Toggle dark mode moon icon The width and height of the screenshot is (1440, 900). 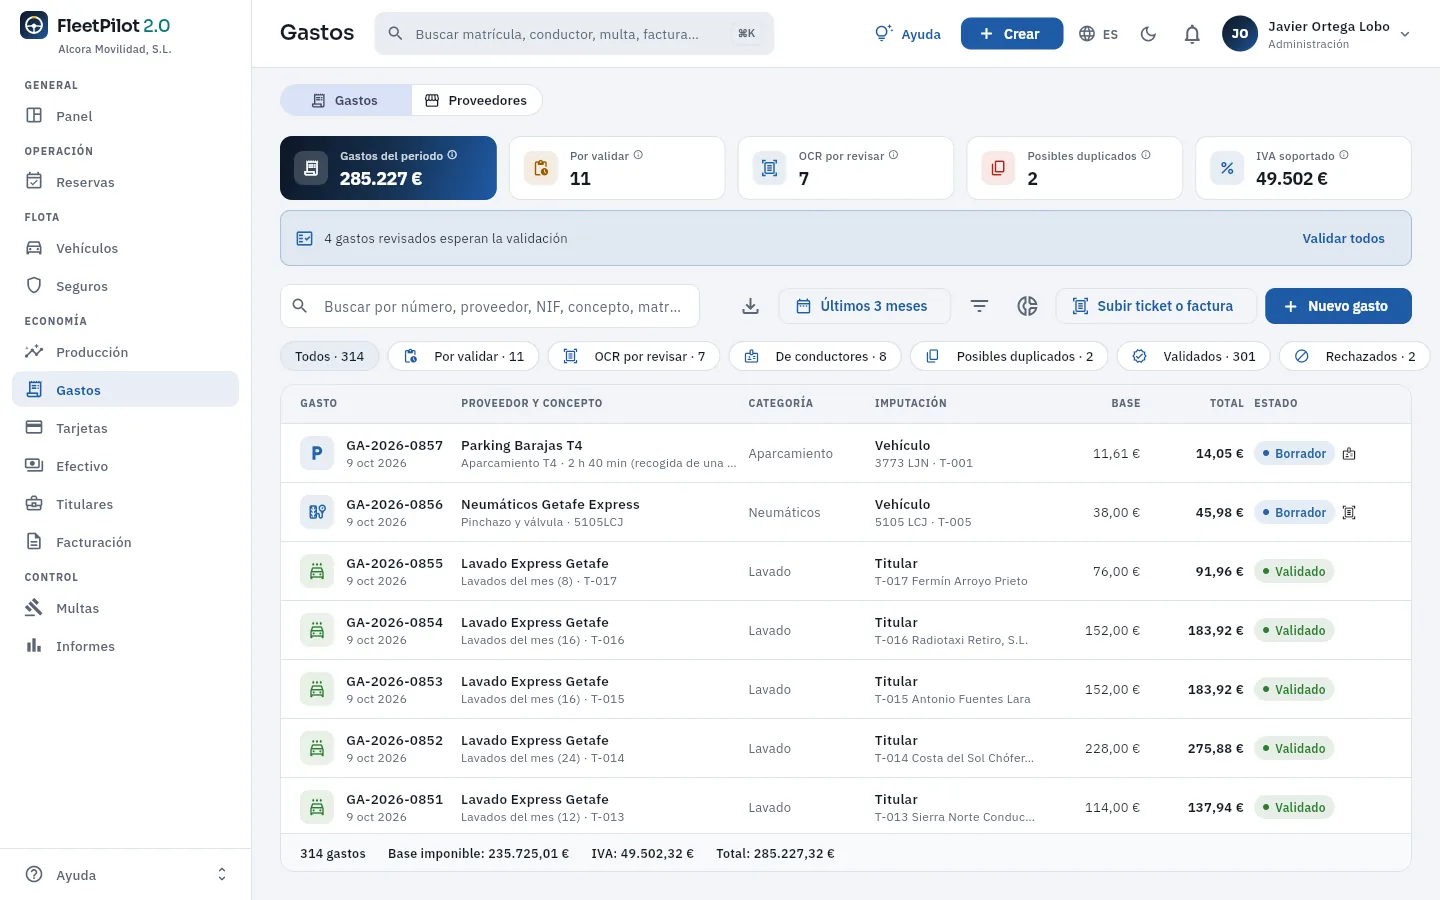(1148, 34)
